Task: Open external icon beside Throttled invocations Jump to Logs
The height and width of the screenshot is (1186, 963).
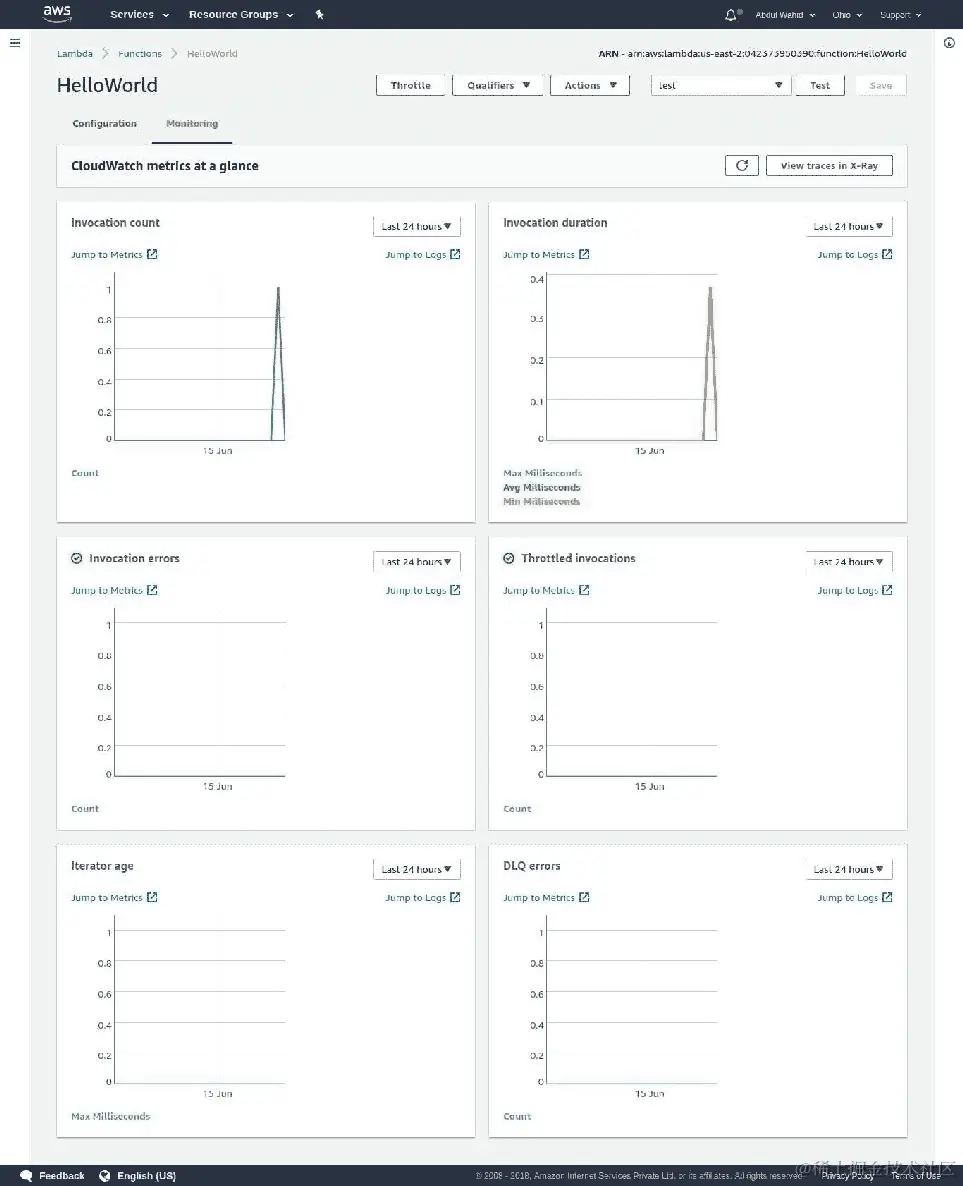Action: click(887, 590)
